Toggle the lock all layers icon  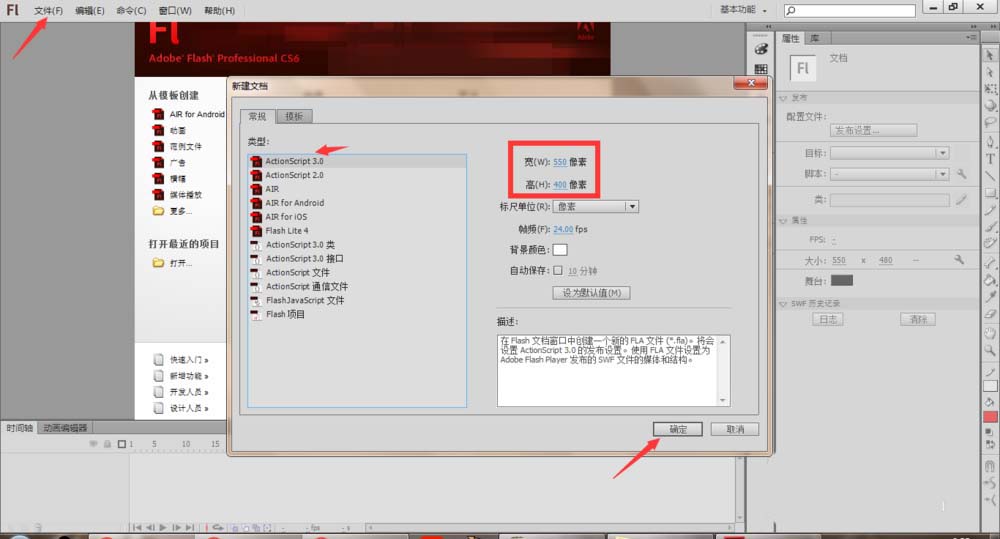(x=108, y=443)
